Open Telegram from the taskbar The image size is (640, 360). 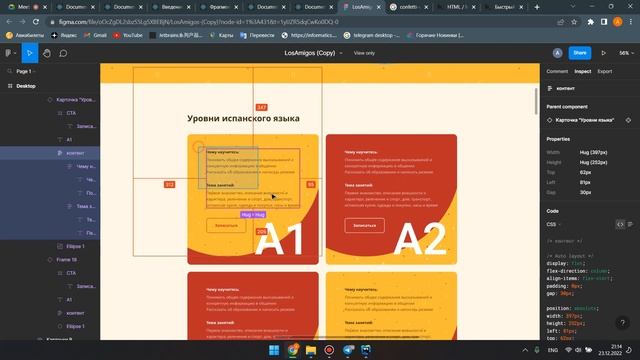click(348, 350)
